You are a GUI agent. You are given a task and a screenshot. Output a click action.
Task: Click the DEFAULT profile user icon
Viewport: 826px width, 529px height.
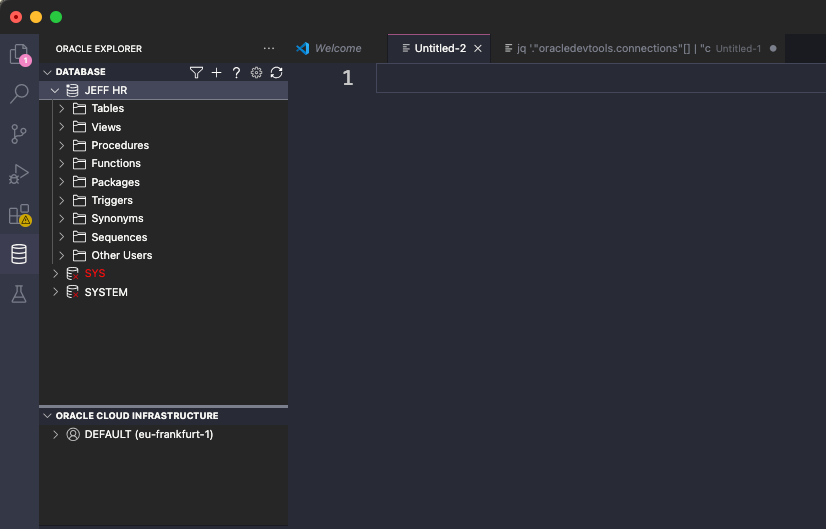pyautogui.click(x=73, y=434)
